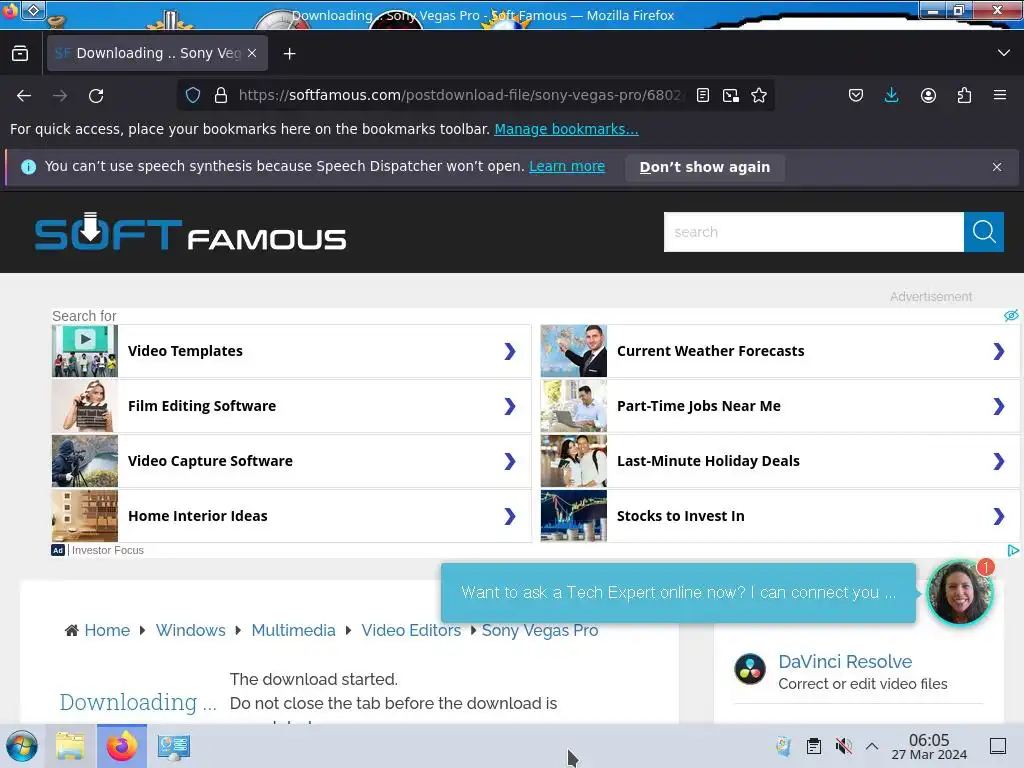Open the extensions puzzle icon

click(964, 95)
